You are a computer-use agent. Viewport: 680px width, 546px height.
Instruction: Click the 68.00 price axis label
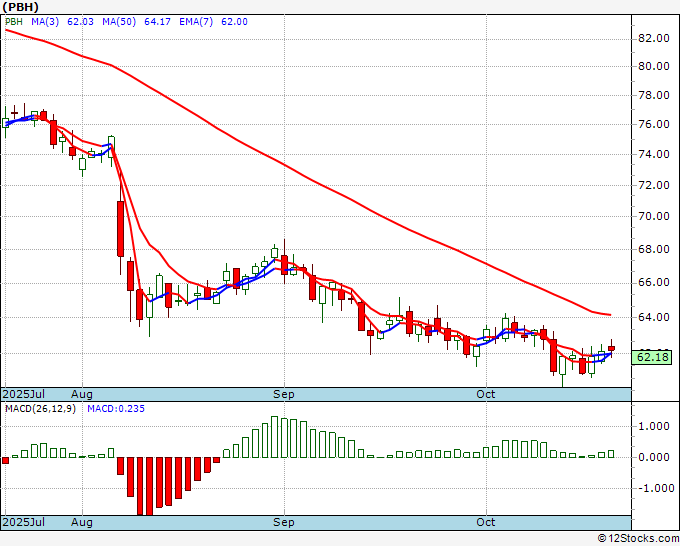[x=654, y=249]
